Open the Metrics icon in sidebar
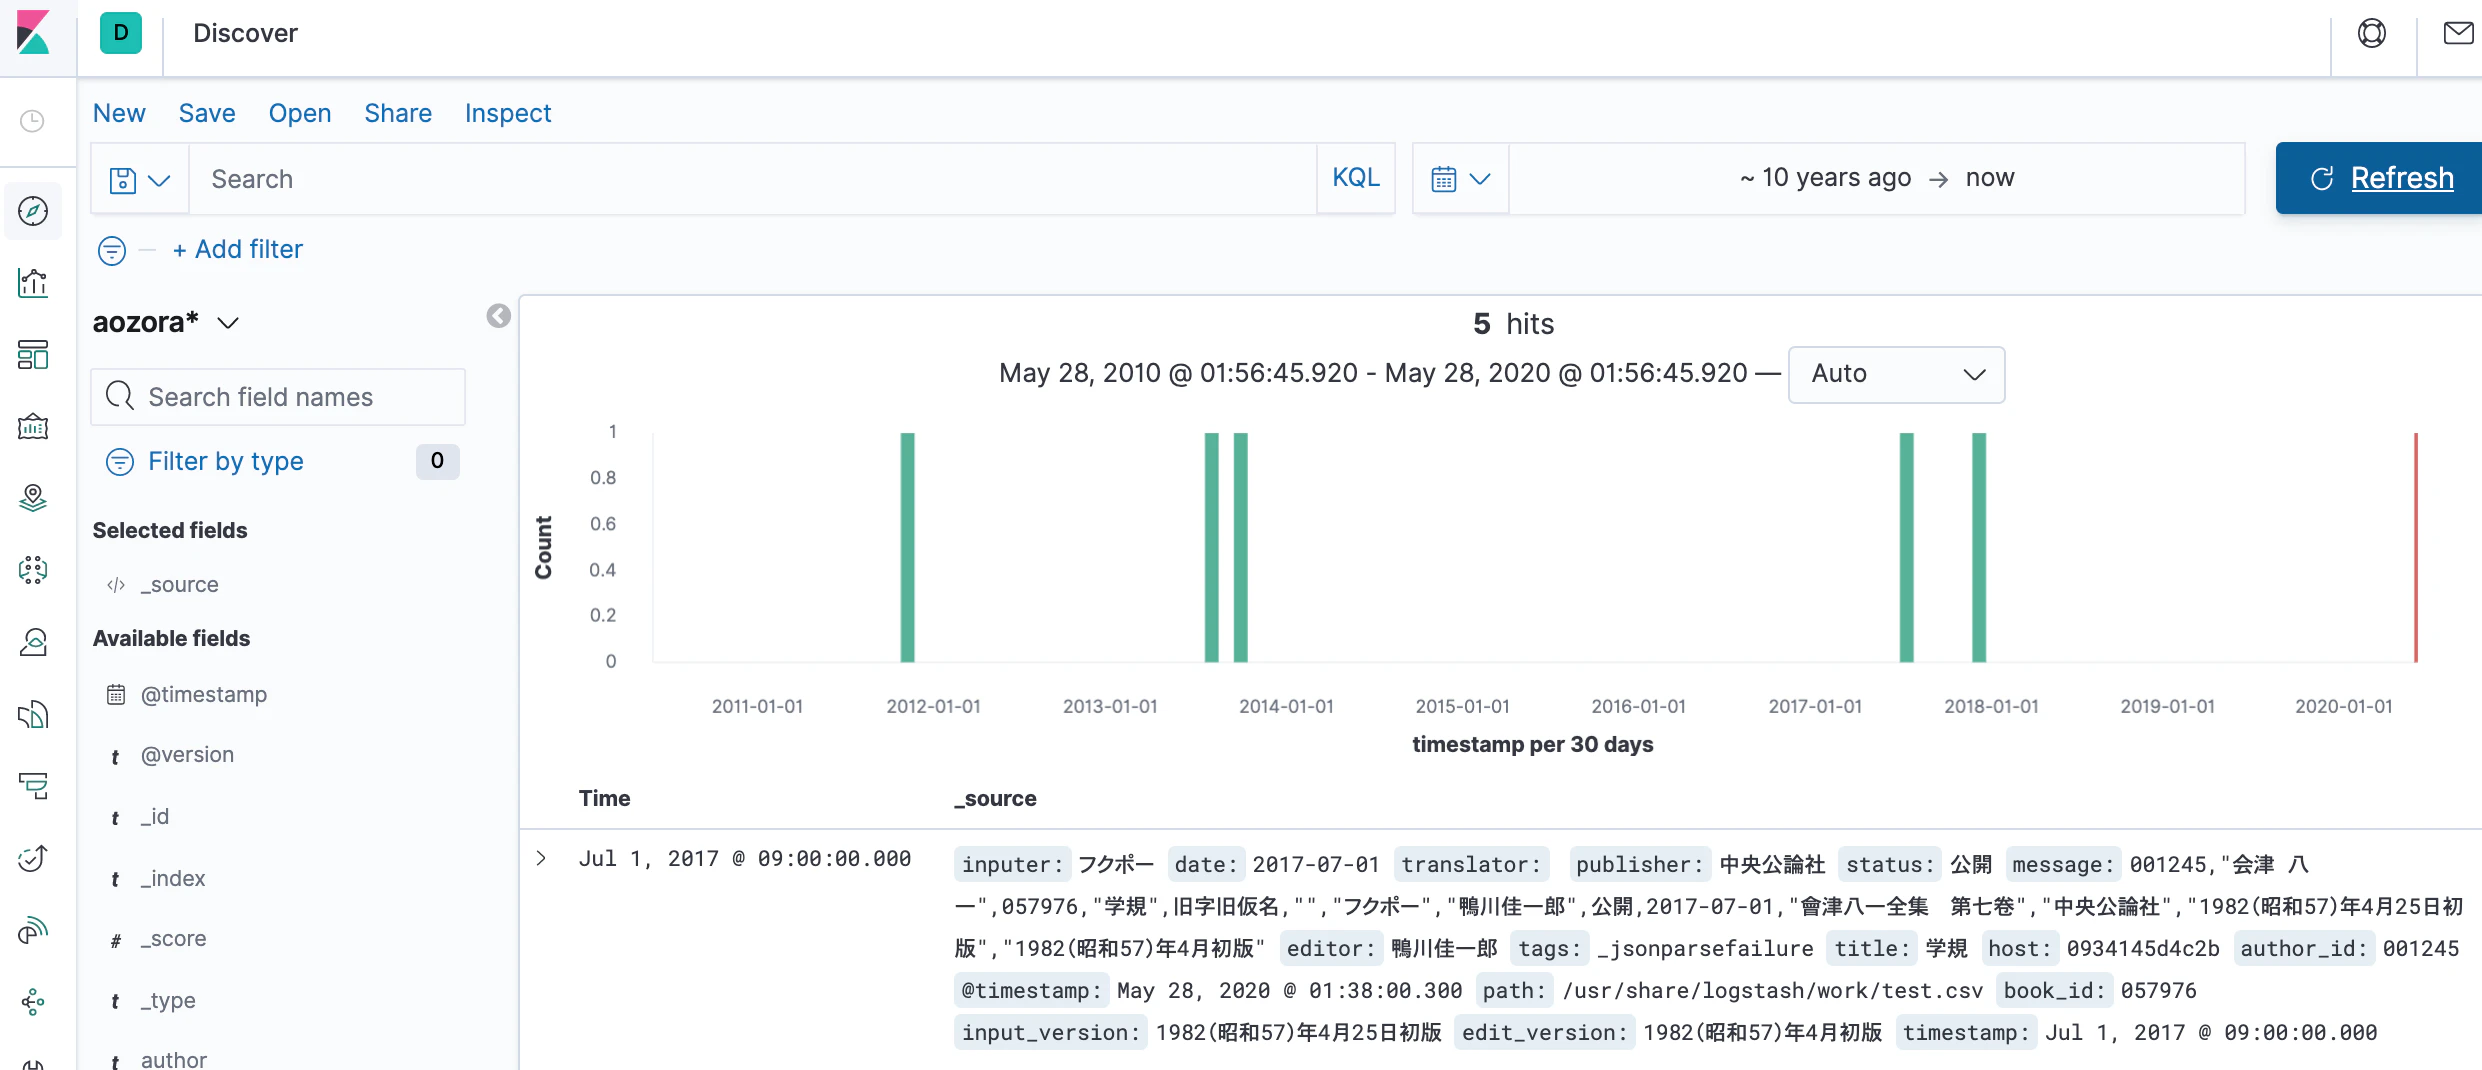The width and height of the screenshot is (2482, 1070). 33,642
